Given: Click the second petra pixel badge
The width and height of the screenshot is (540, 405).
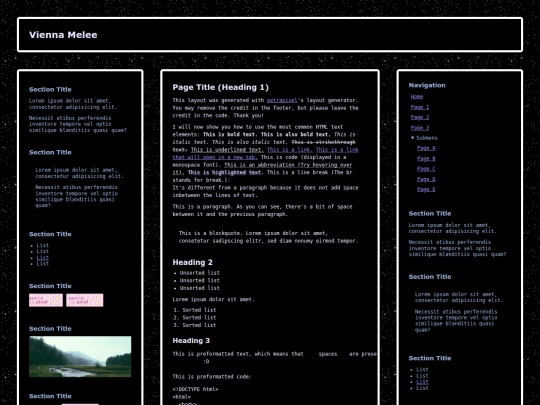Looking at the screenshot, I should (x=84, y=300).
